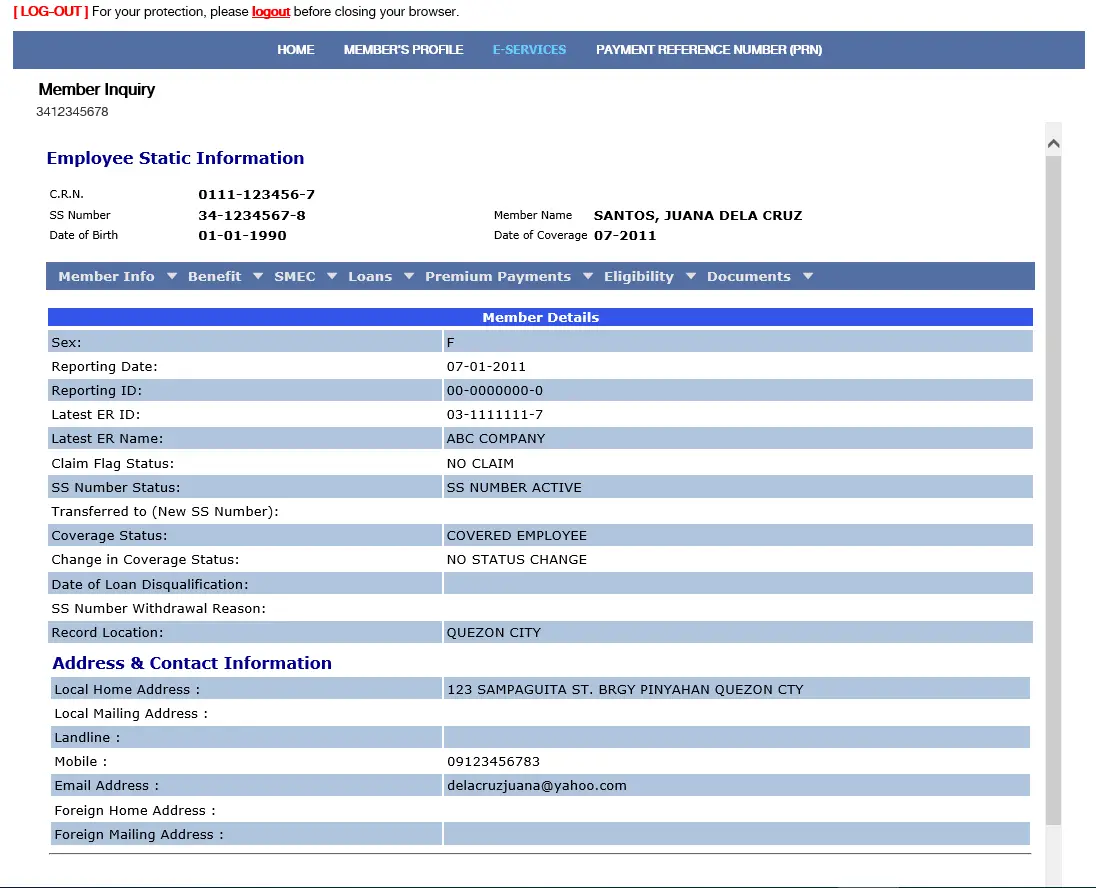Open the Eligibility dropdown menu
Viewport: 1096px width, 888px height.
click(x=639, y=276)
